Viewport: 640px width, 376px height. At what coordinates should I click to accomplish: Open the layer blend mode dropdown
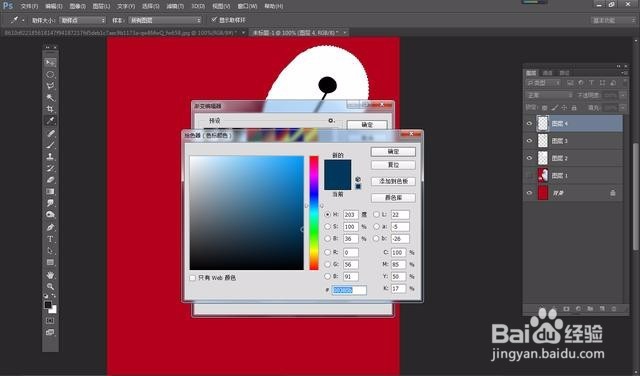[549, 95]
